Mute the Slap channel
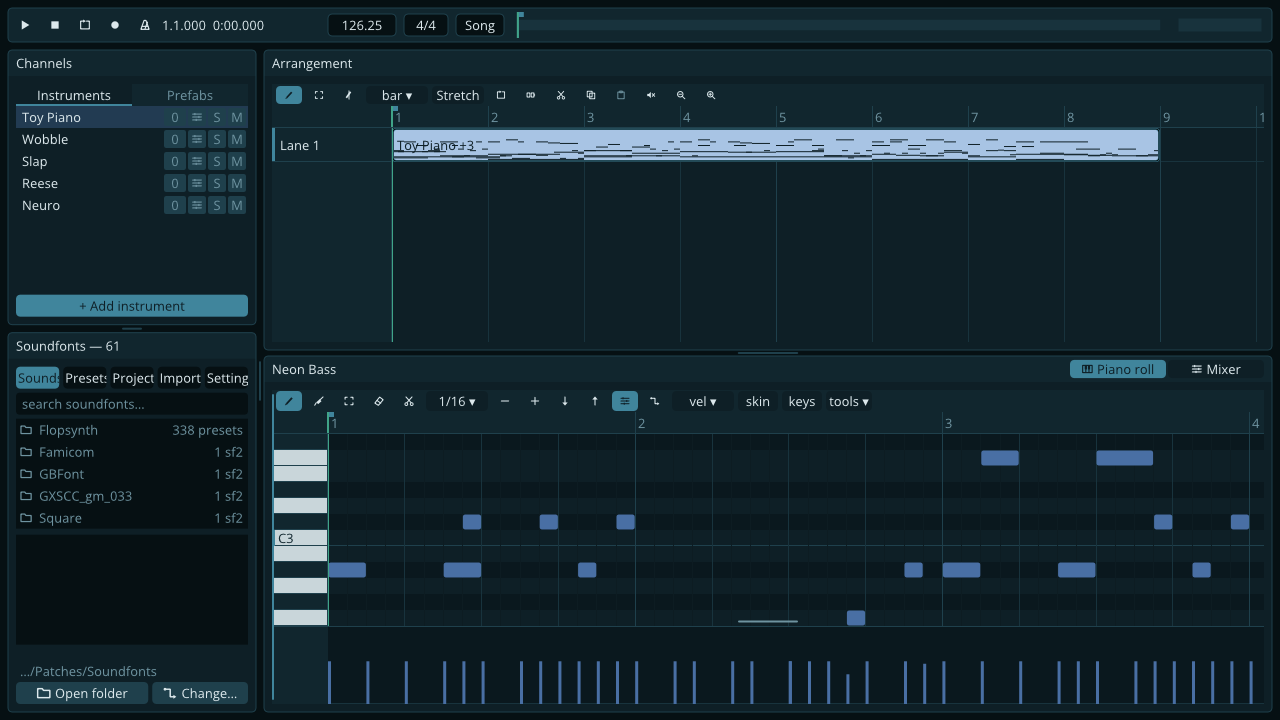Screen dimensions: 1280x720 [237, 161]
